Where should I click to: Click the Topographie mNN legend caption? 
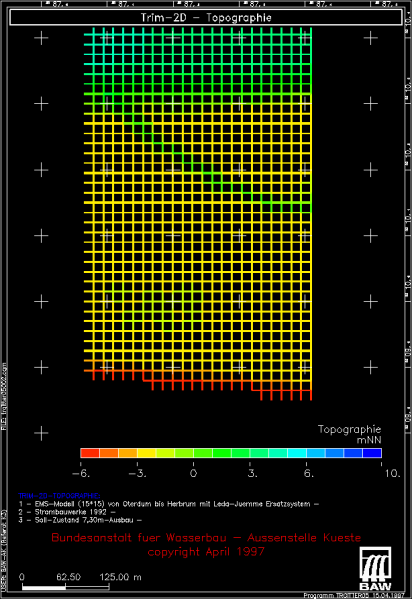click(350, 434)
